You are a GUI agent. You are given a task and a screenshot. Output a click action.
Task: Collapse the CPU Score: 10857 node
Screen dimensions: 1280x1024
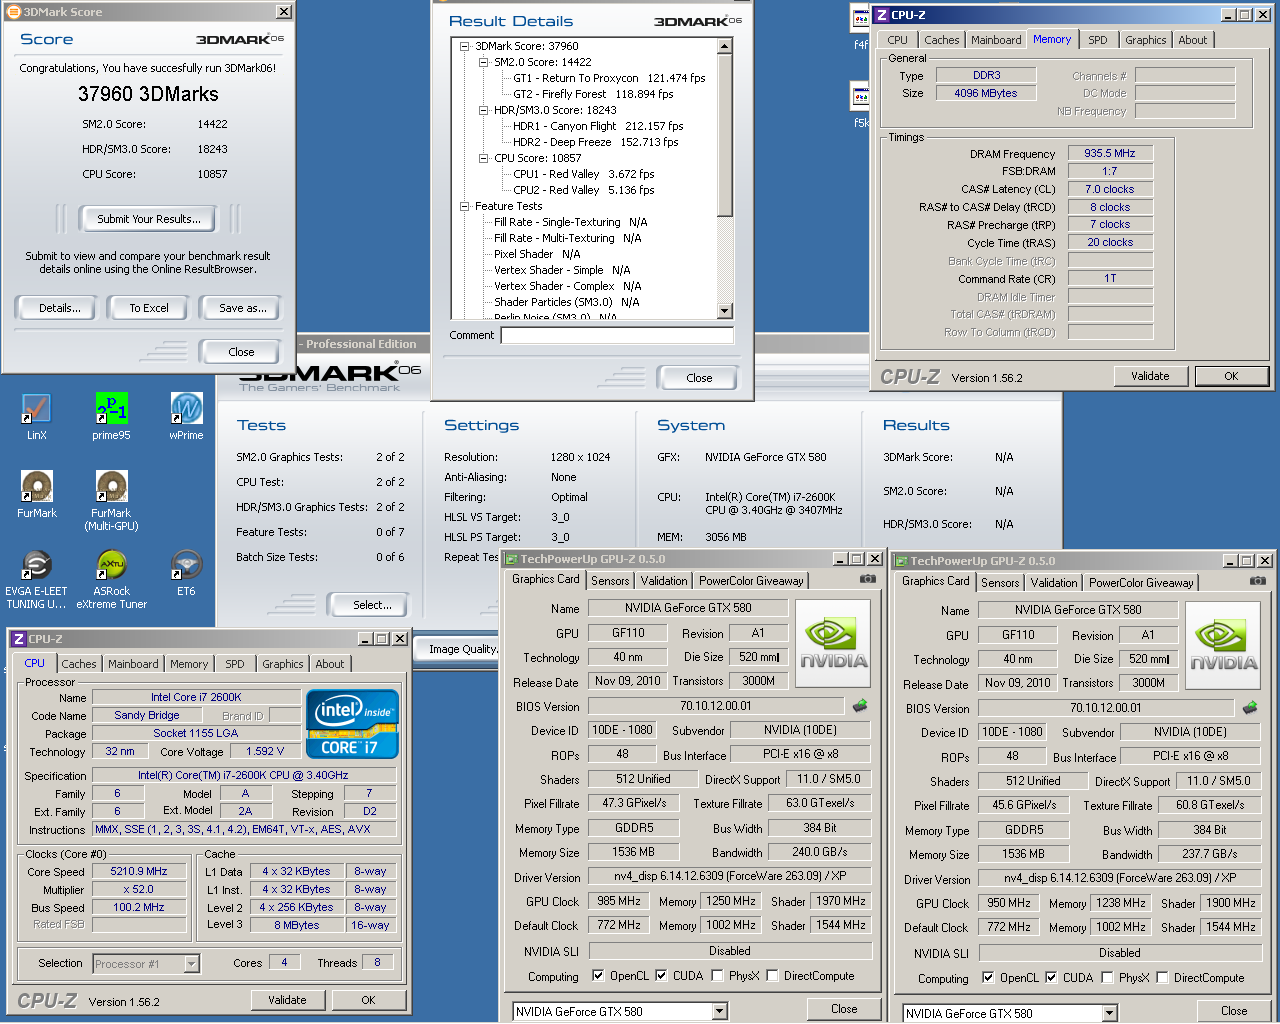[483, 158]
